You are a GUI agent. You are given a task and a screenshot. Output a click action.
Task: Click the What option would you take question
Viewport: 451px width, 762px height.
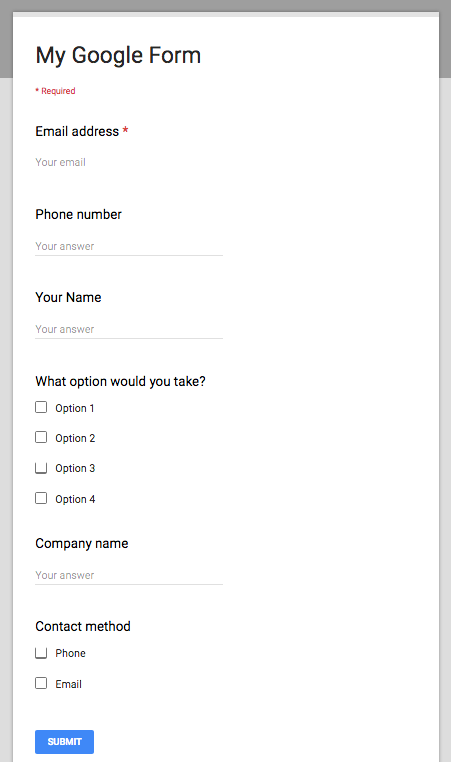coord(121,381)
